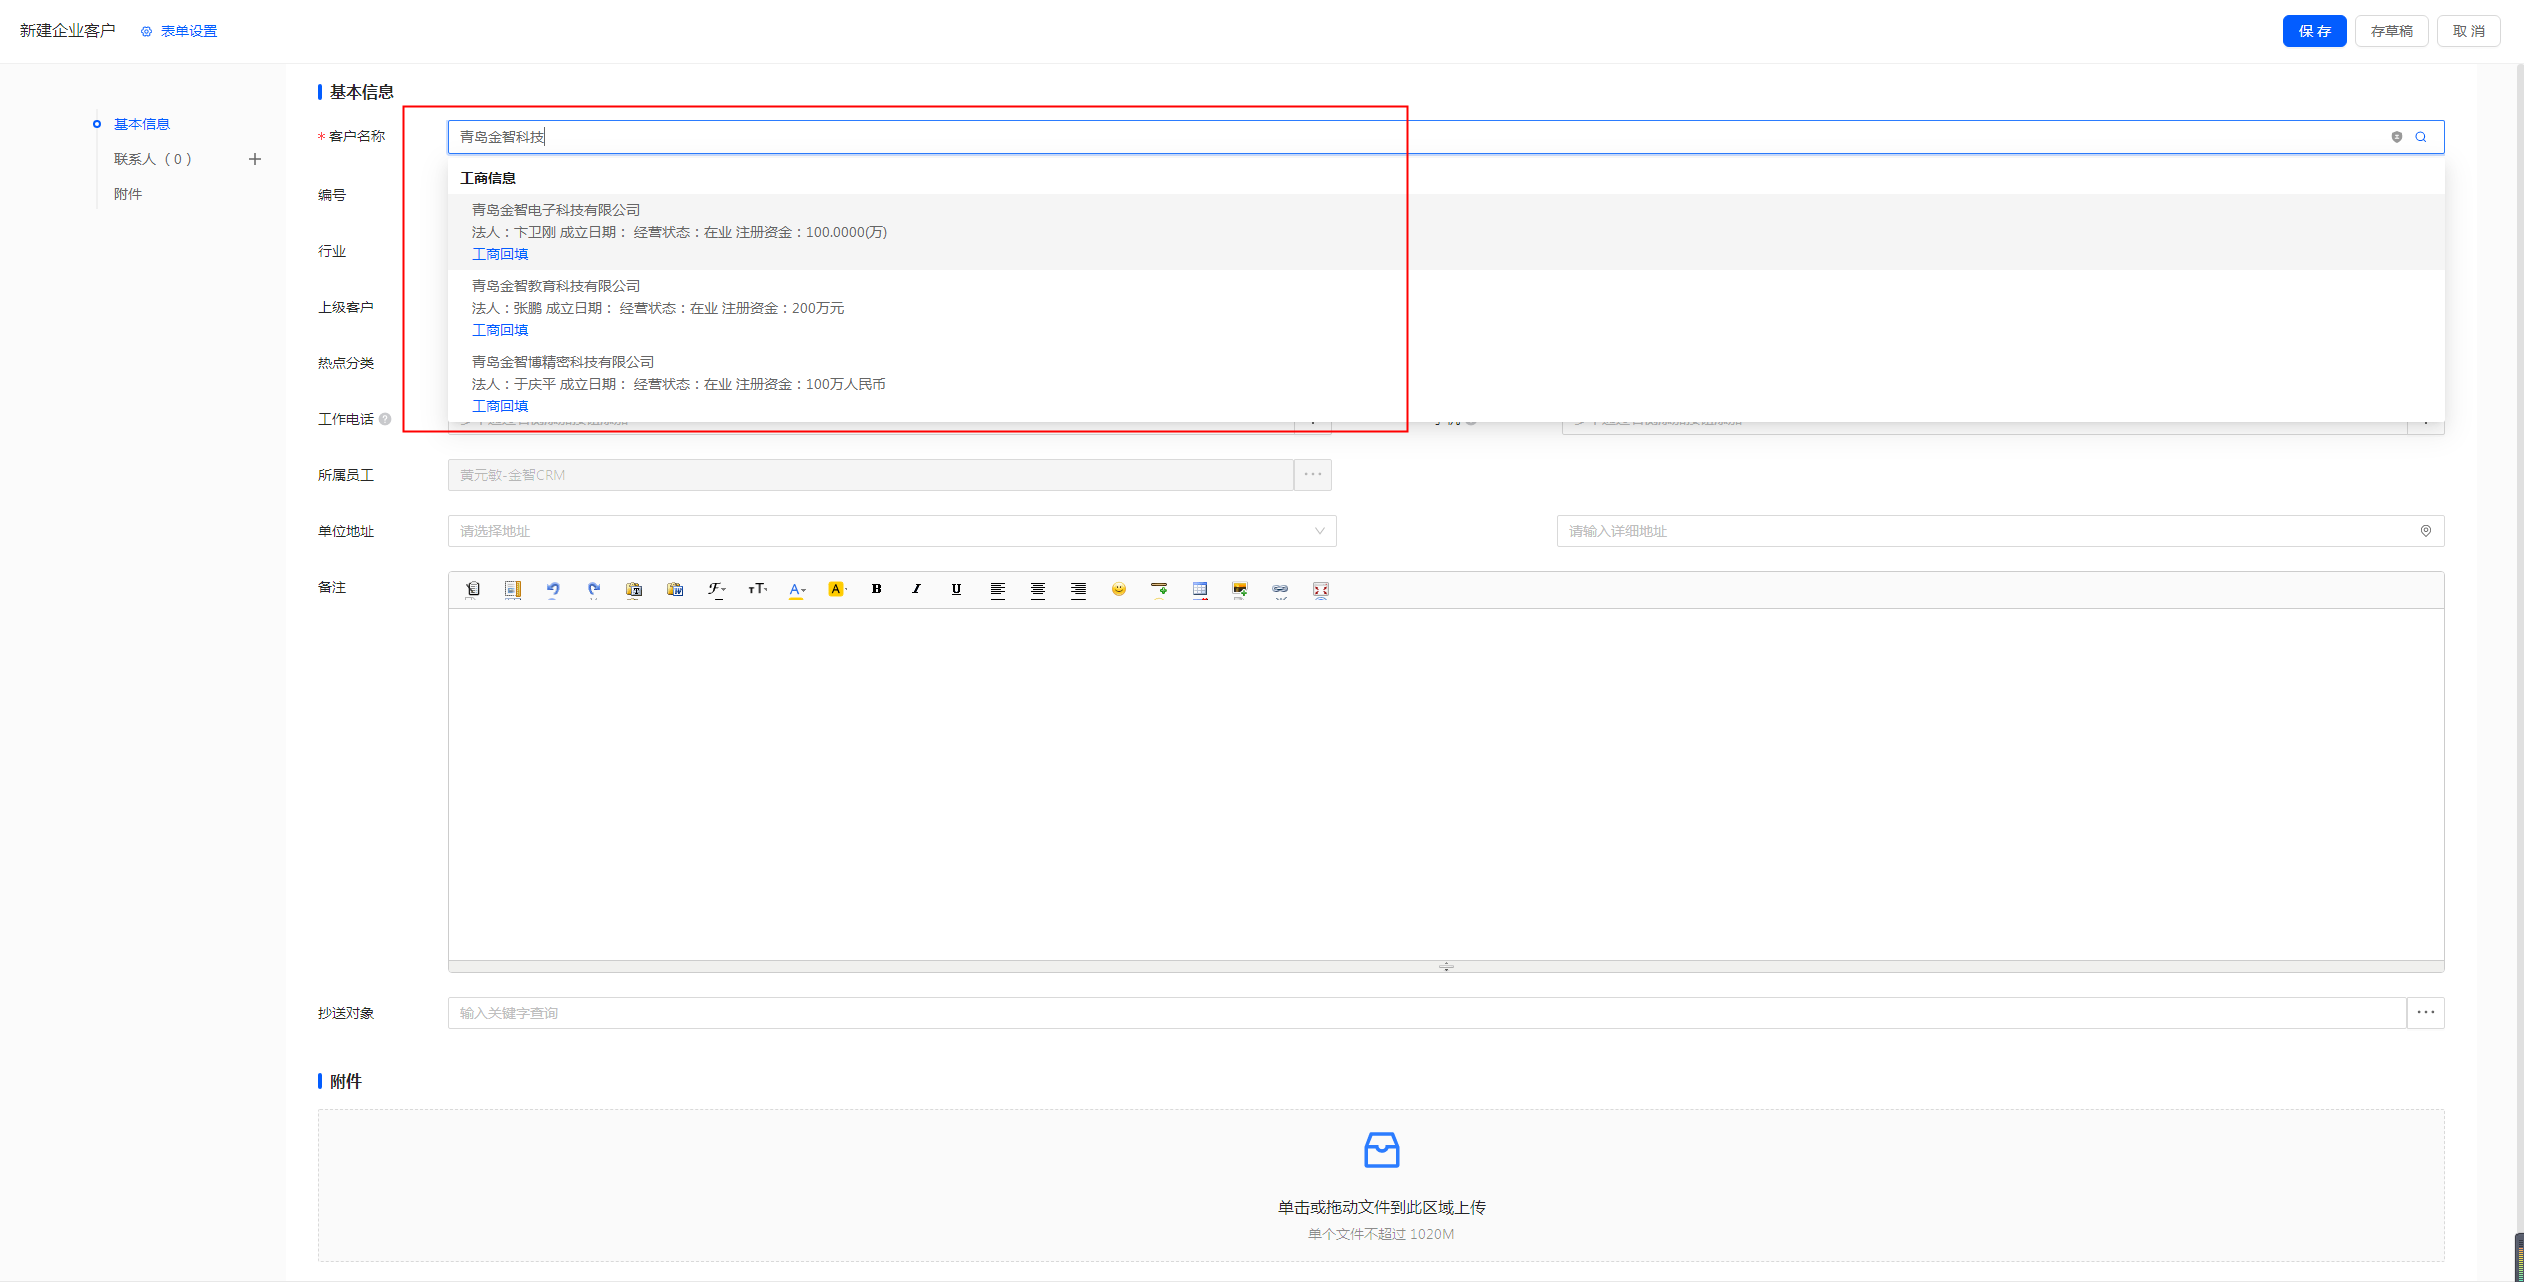Align text left in editor

(x=997, y=590)
